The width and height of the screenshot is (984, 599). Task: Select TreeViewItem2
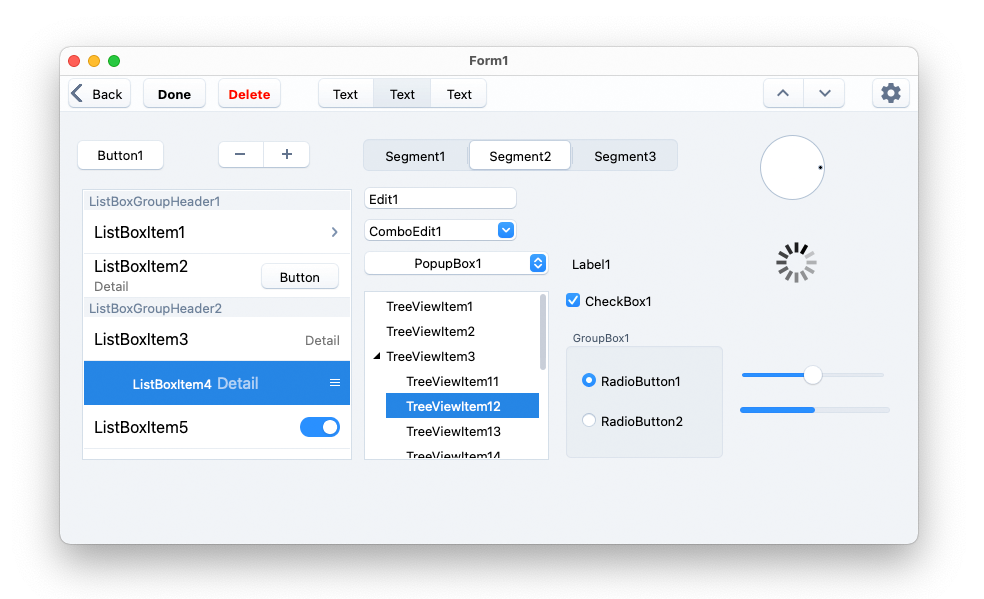tap(430, 331)
